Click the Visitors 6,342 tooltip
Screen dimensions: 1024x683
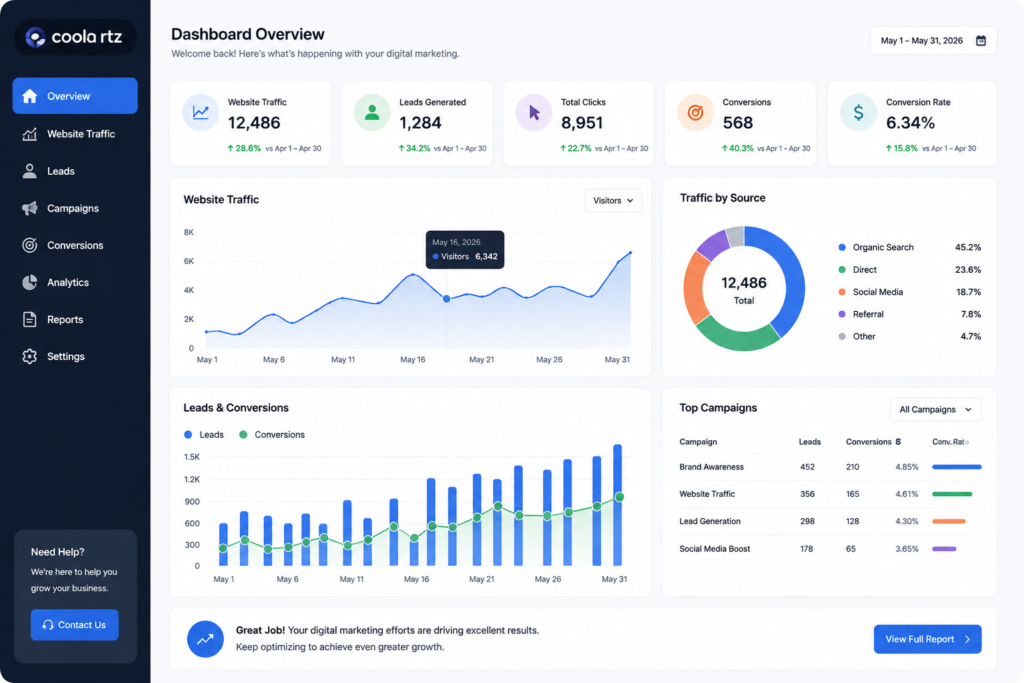[x=465, y=249]
